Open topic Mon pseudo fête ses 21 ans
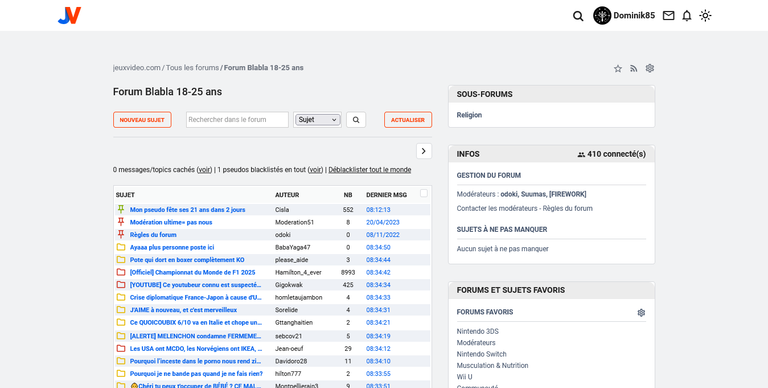This screenshot has height=388, width=768. tap(188, 210)
